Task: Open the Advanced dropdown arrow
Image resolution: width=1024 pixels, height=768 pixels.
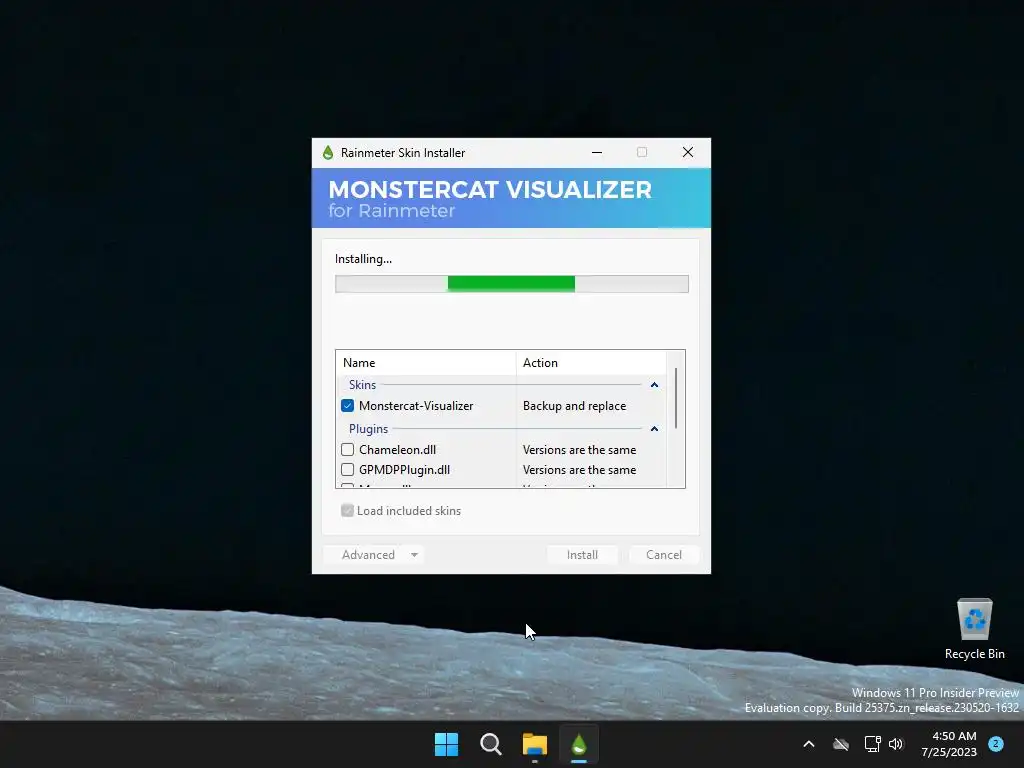Action: (414, 555)
